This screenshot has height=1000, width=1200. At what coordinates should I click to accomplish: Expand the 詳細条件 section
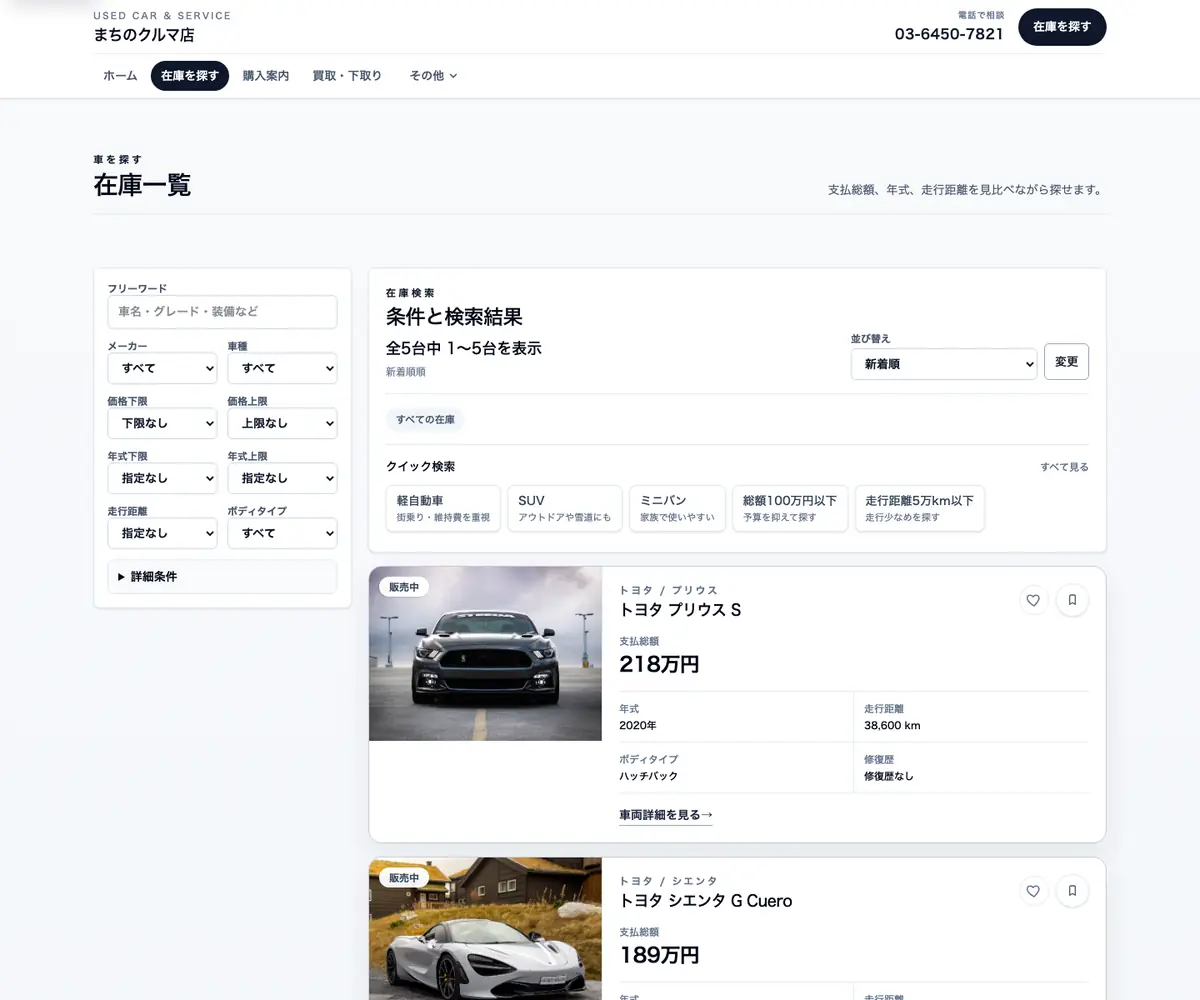tap(222, 577)
